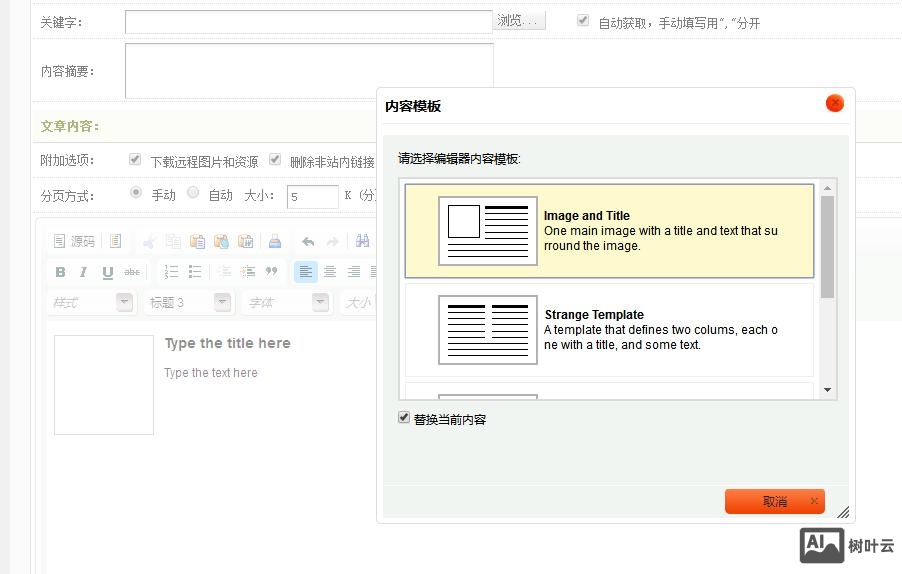This screenshot has width=902, height=574.
Task: Choose the Strange Template entry
Action: [609, 329]
